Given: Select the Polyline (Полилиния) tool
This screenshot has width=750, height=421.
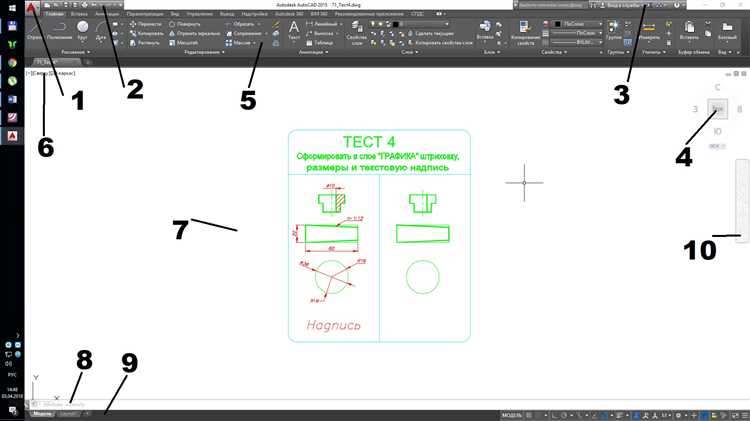Looking at the screenshot, I should pyautogui.click(x=59, y=29).
